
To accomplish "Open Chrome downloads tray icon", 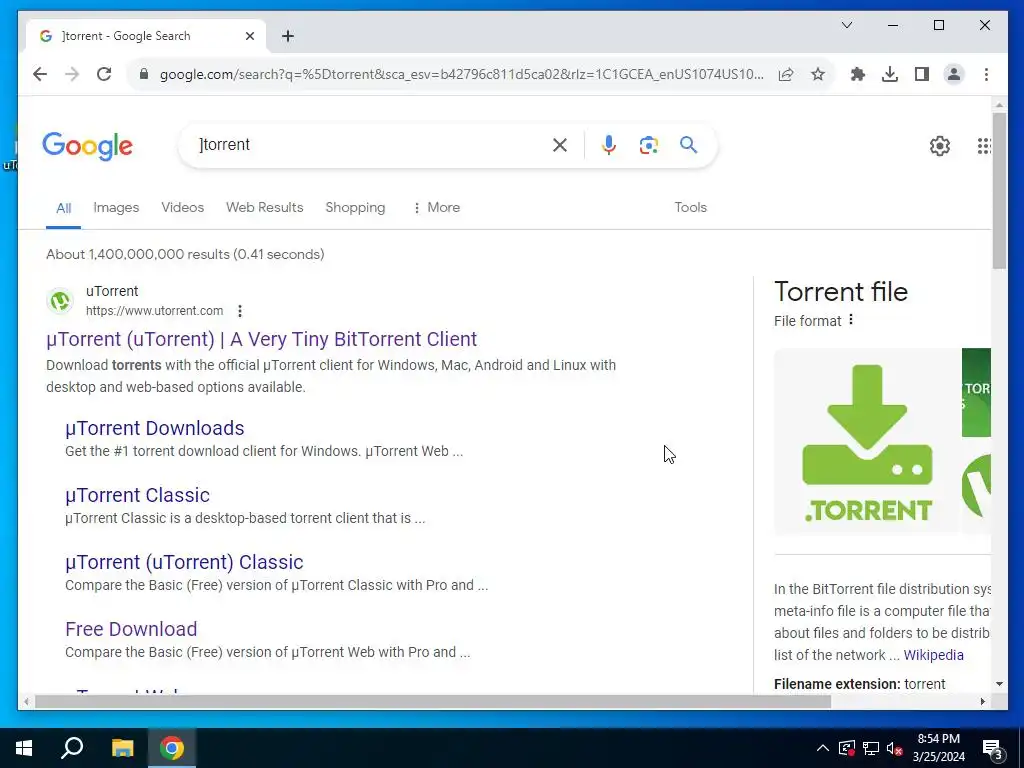I will (889, 74).
